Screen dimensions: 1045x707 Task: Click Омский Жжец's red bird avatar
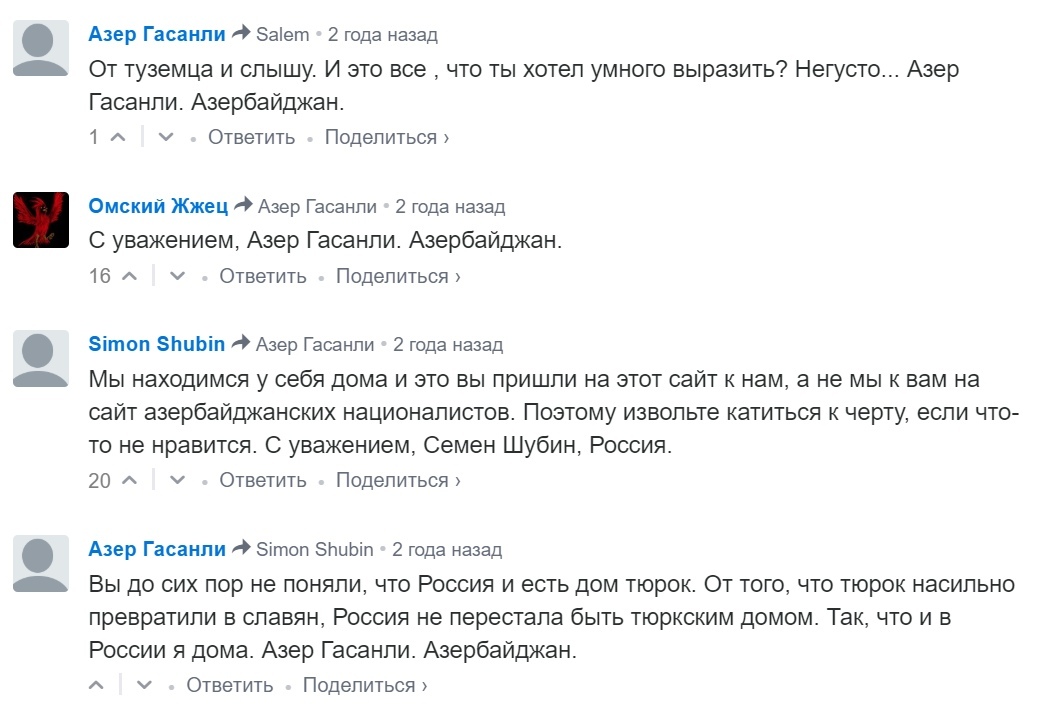pos(41,219)
